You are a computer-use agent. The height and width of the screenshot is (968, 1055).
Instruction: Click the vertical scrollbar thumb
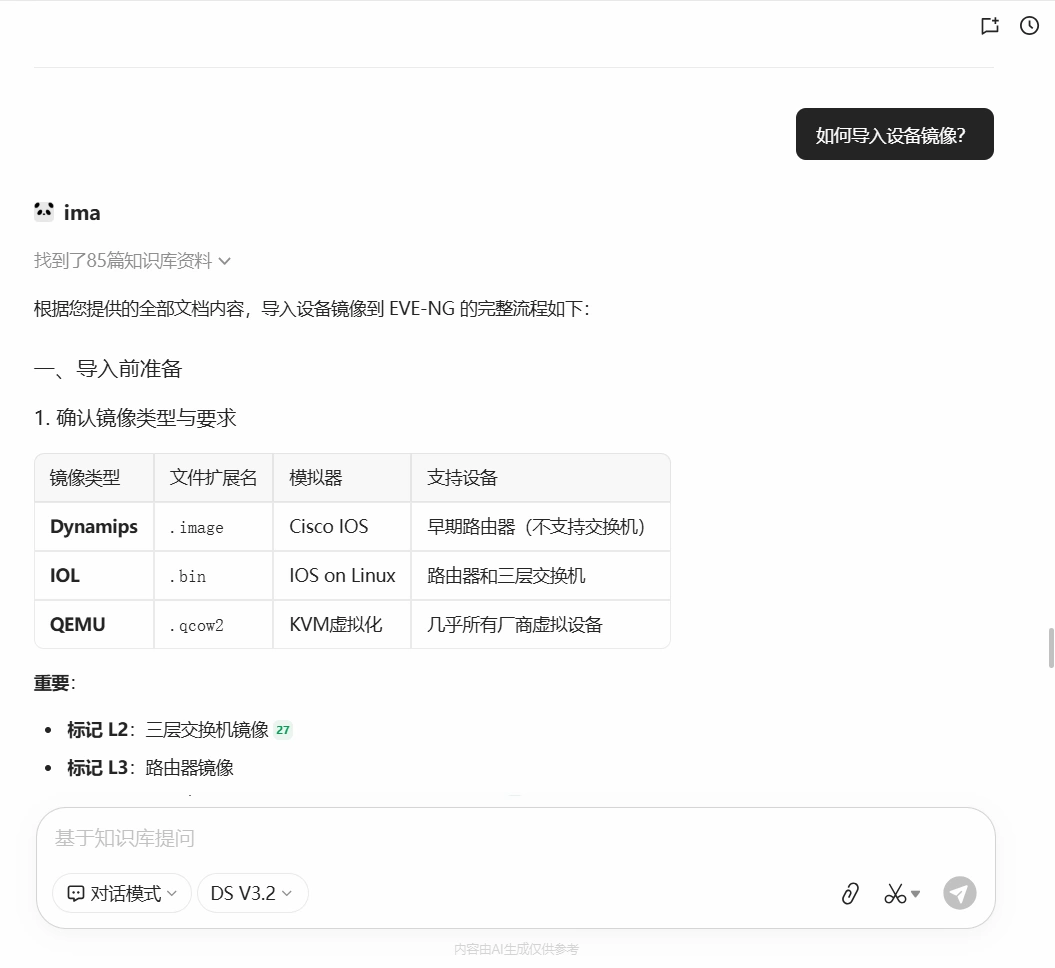[x=1050, y=647]
